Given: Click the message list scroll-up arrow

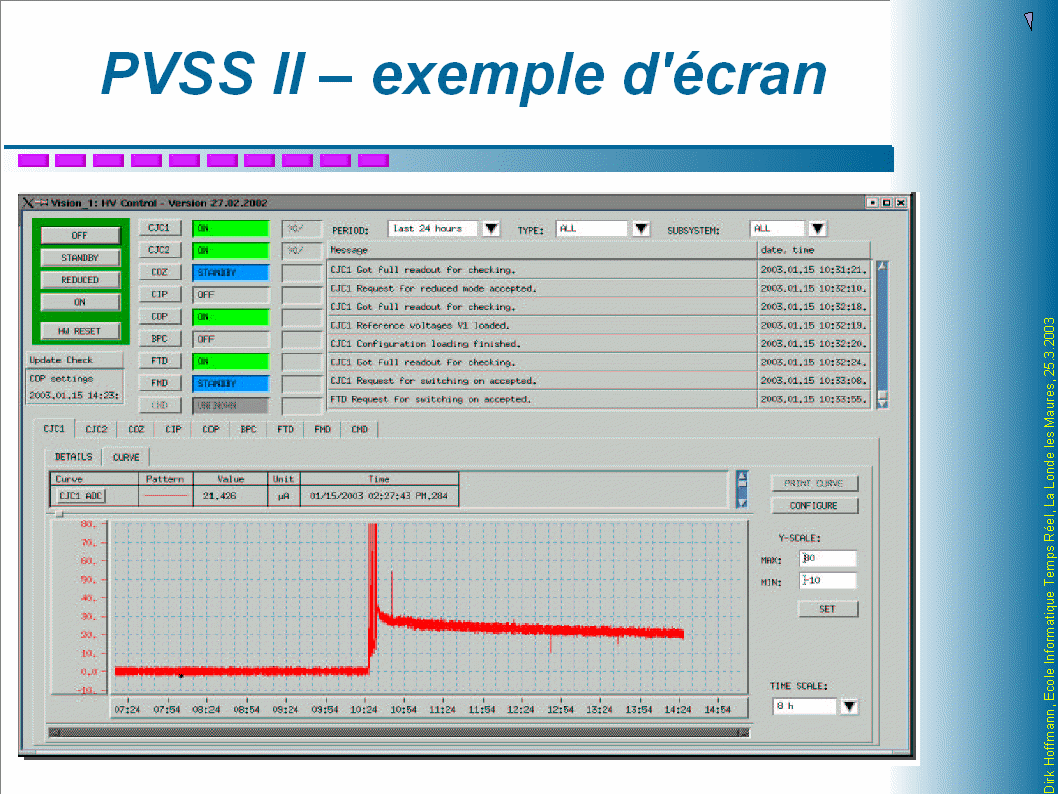Looking at the screenshot, I should point(882,266).
